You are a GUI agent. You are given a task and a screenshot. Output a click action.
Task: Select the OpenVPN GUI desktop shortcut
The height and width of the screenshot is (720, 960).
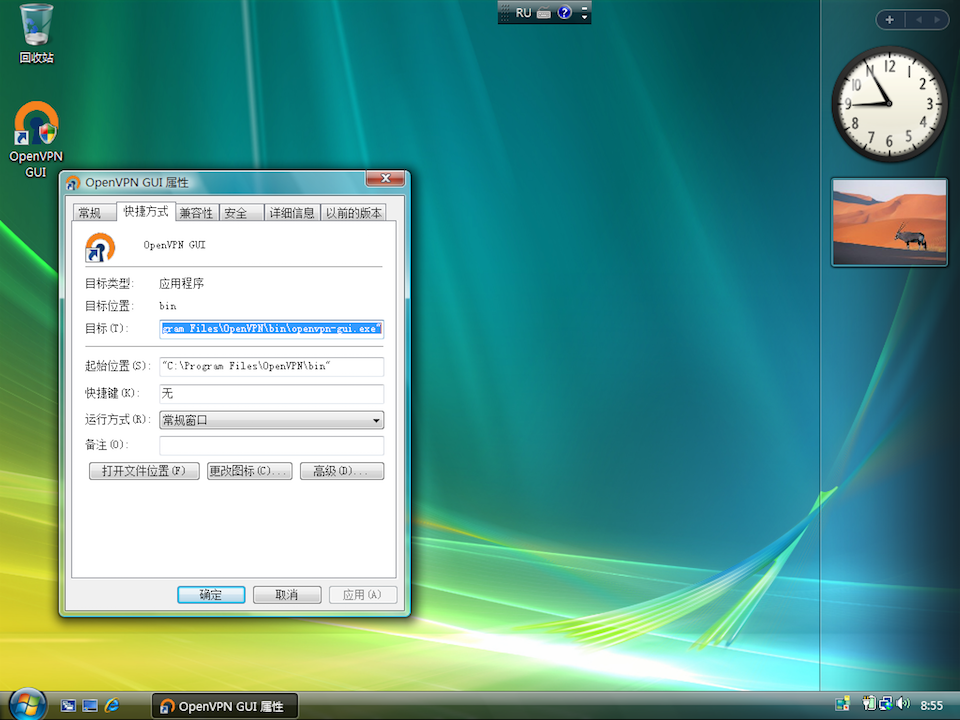tap(36, 140)
